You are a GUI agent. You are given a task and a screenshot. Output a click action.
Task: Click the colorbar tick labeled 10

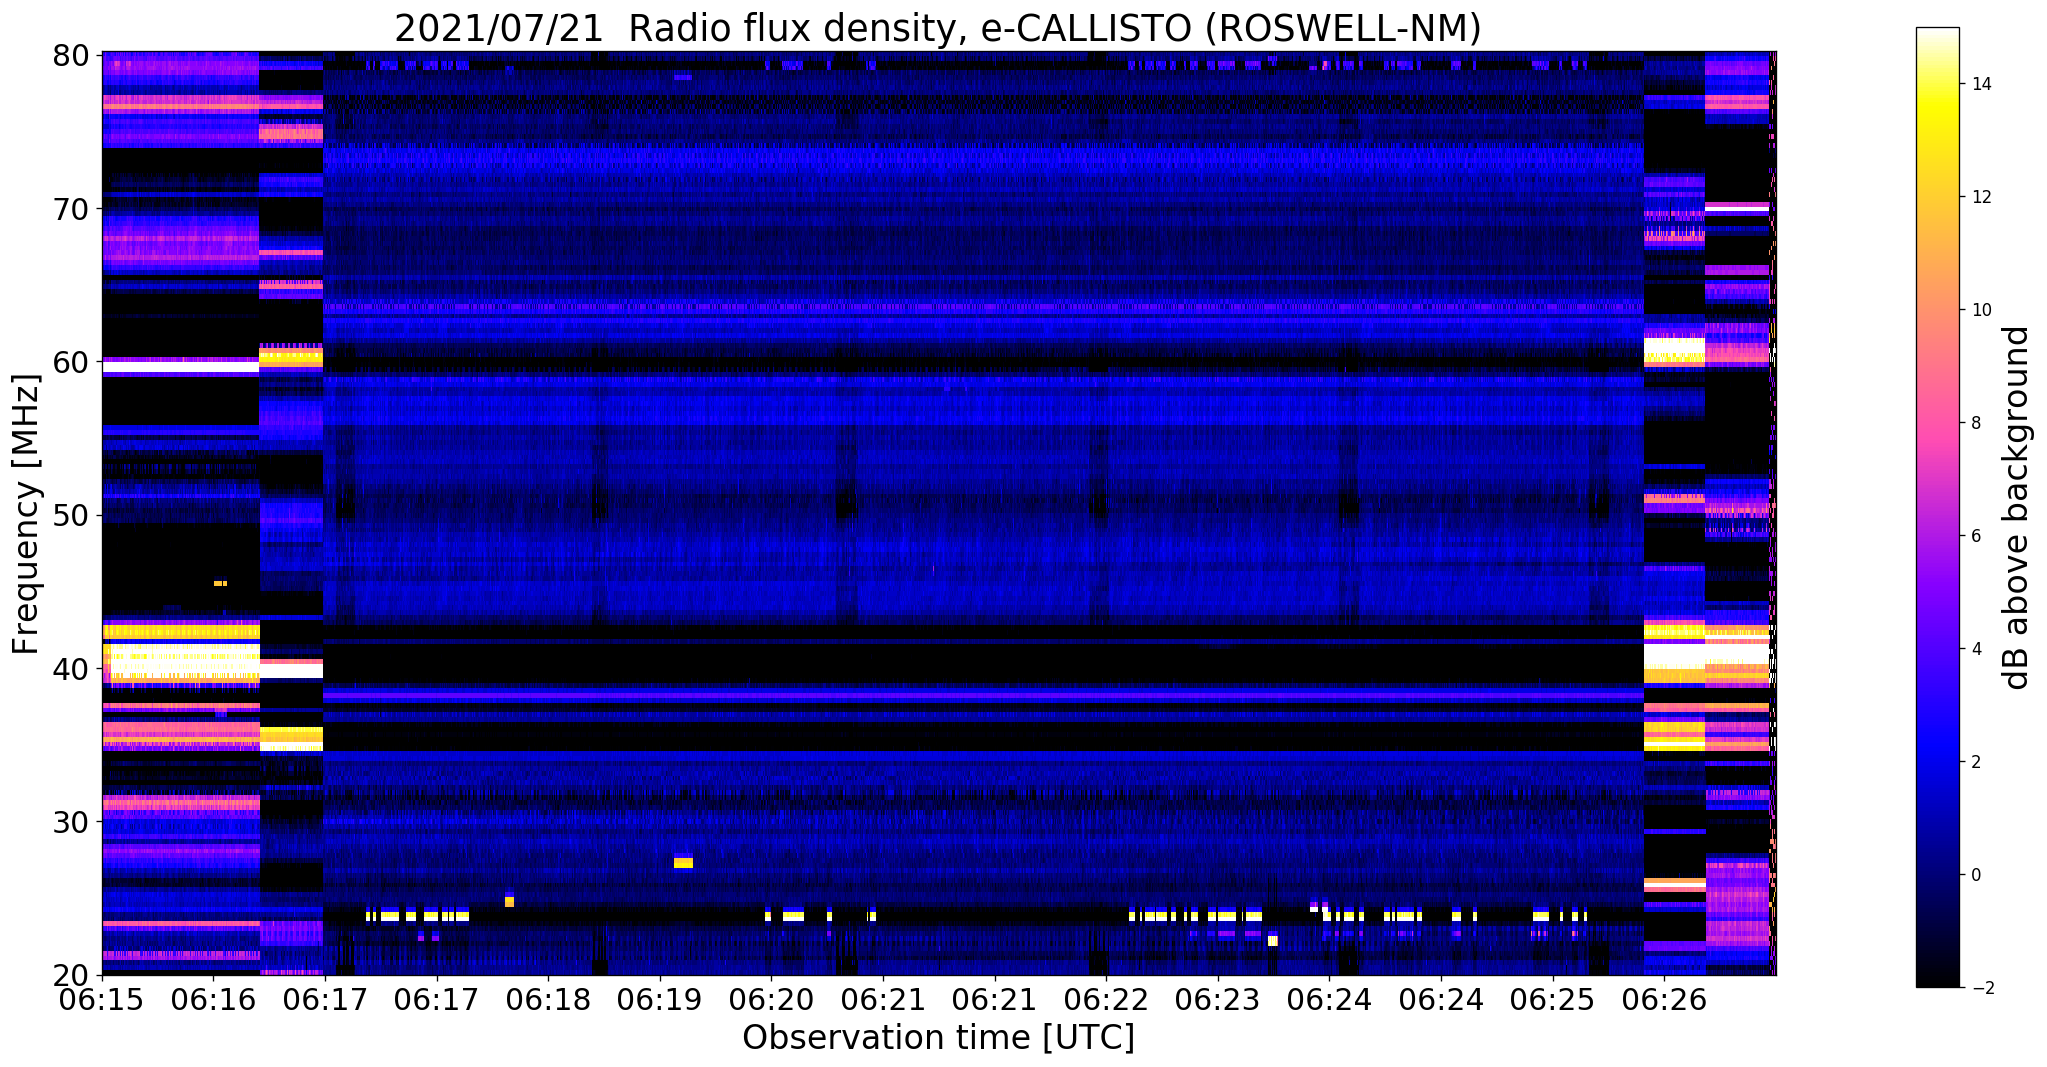[x=1979, y=310]
